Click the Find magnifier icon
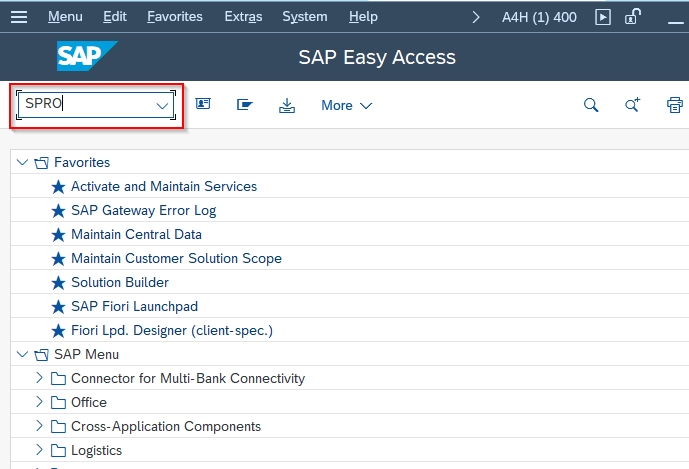The image size is (689, 469). click(591, 105)
